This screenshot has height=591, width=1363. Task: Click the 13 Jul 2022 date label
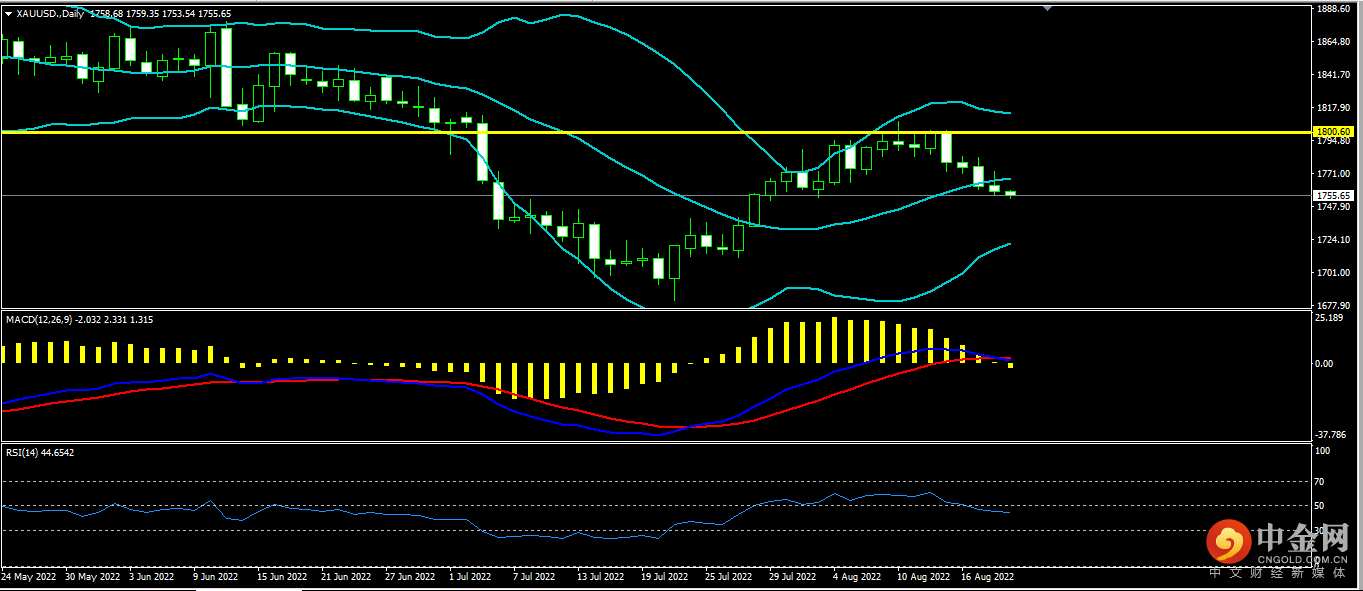tap(600, 577)
